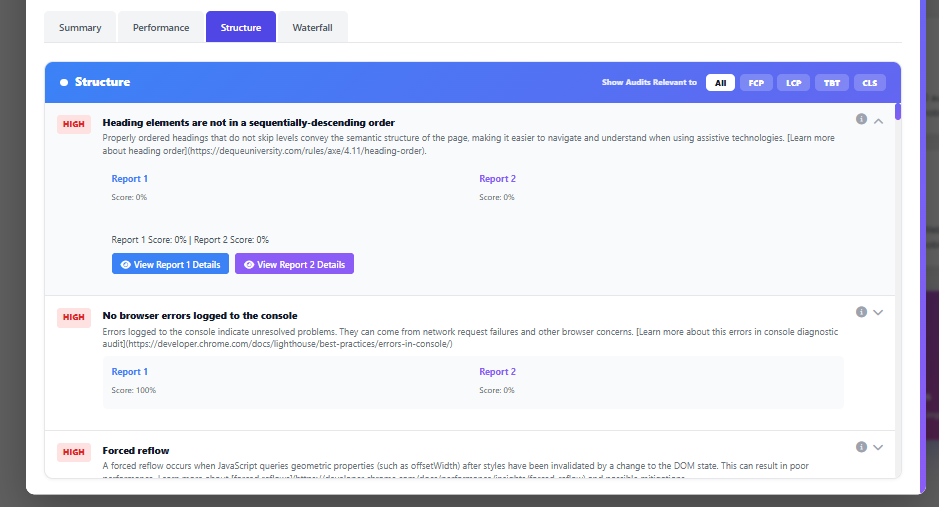Expand the No browser errors audit
The image size is (939, 507).
[879, 312]
